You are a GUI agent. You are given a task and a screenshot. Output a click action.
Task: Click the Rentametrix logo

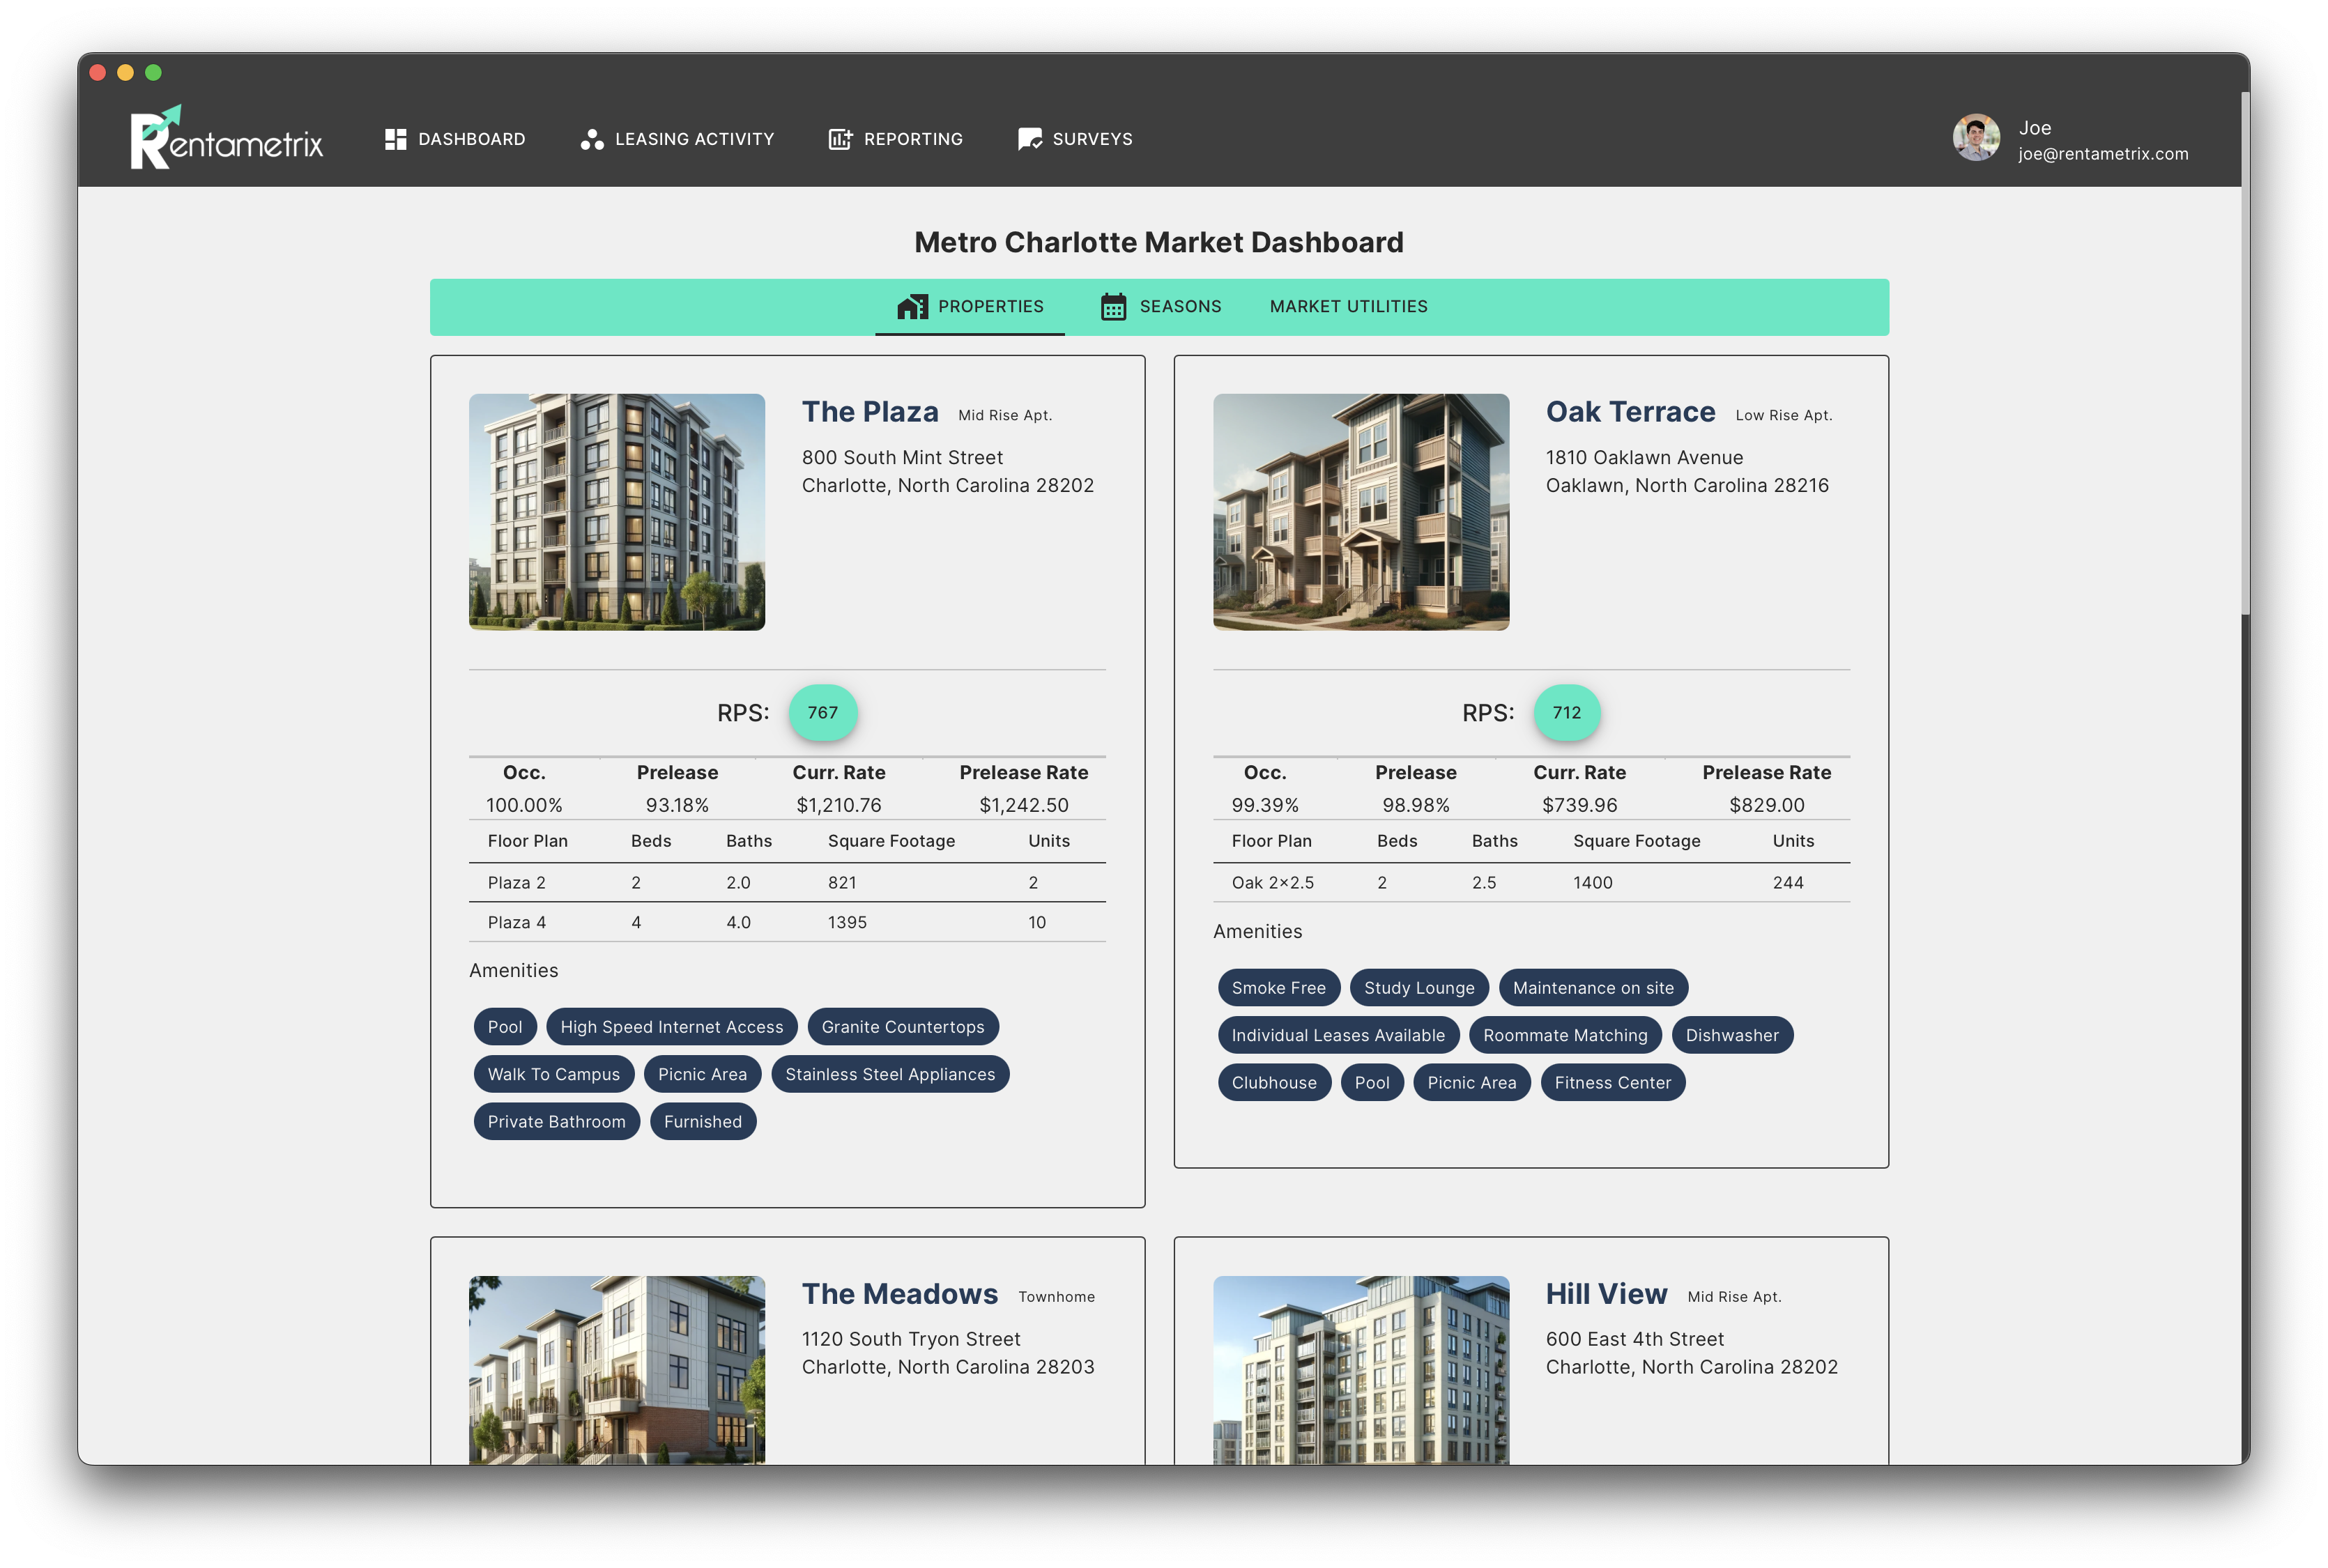[x=226, y=138]
